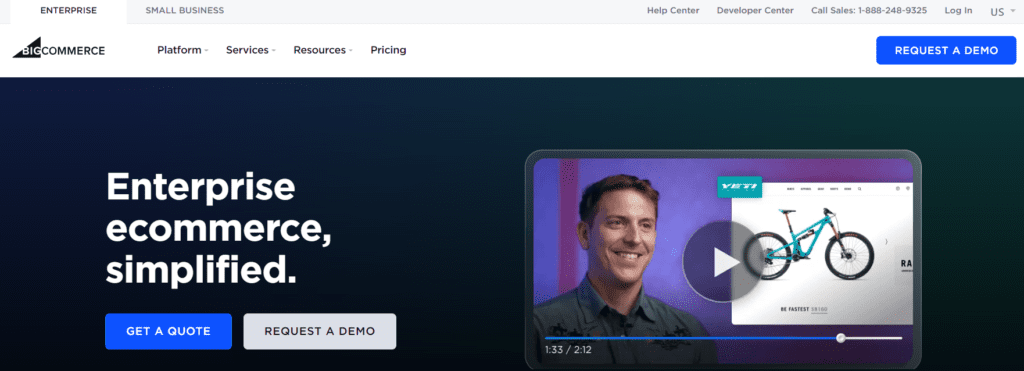Switch to the Enterprise tab
The image size is (1024, 371).
[x=69, y=10]
